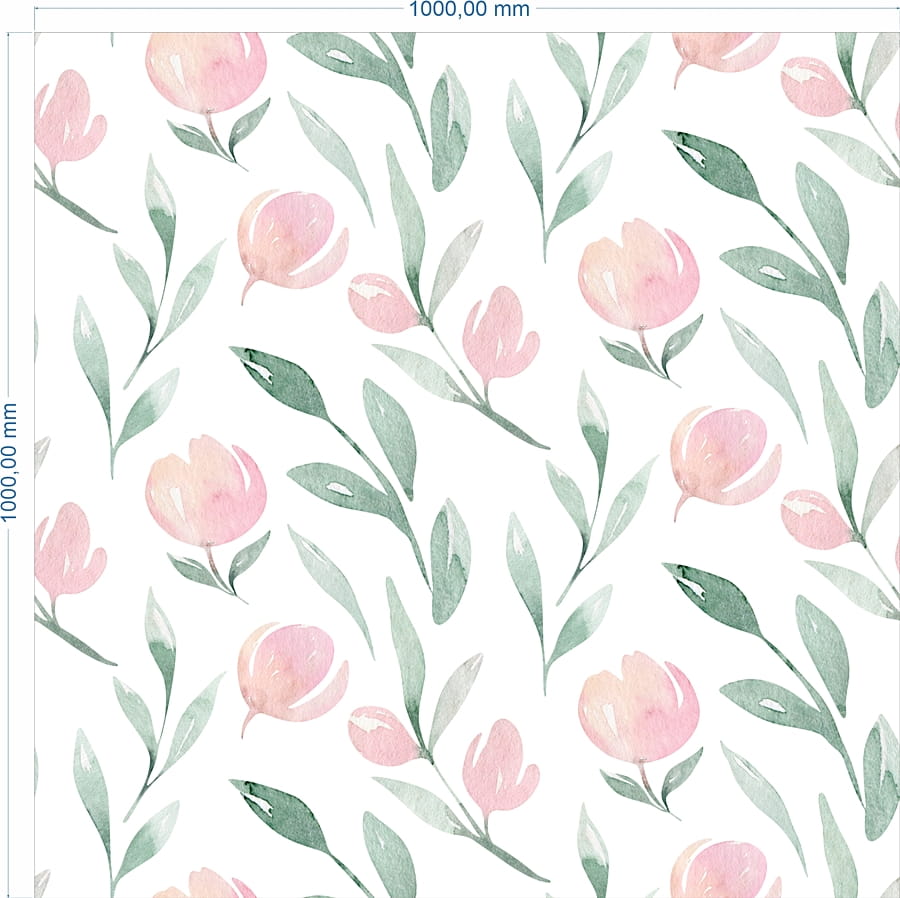The image size is (900, 898).
Task: Click the horizontal 1000,00 mm width label
Action: tap(469, 9)
